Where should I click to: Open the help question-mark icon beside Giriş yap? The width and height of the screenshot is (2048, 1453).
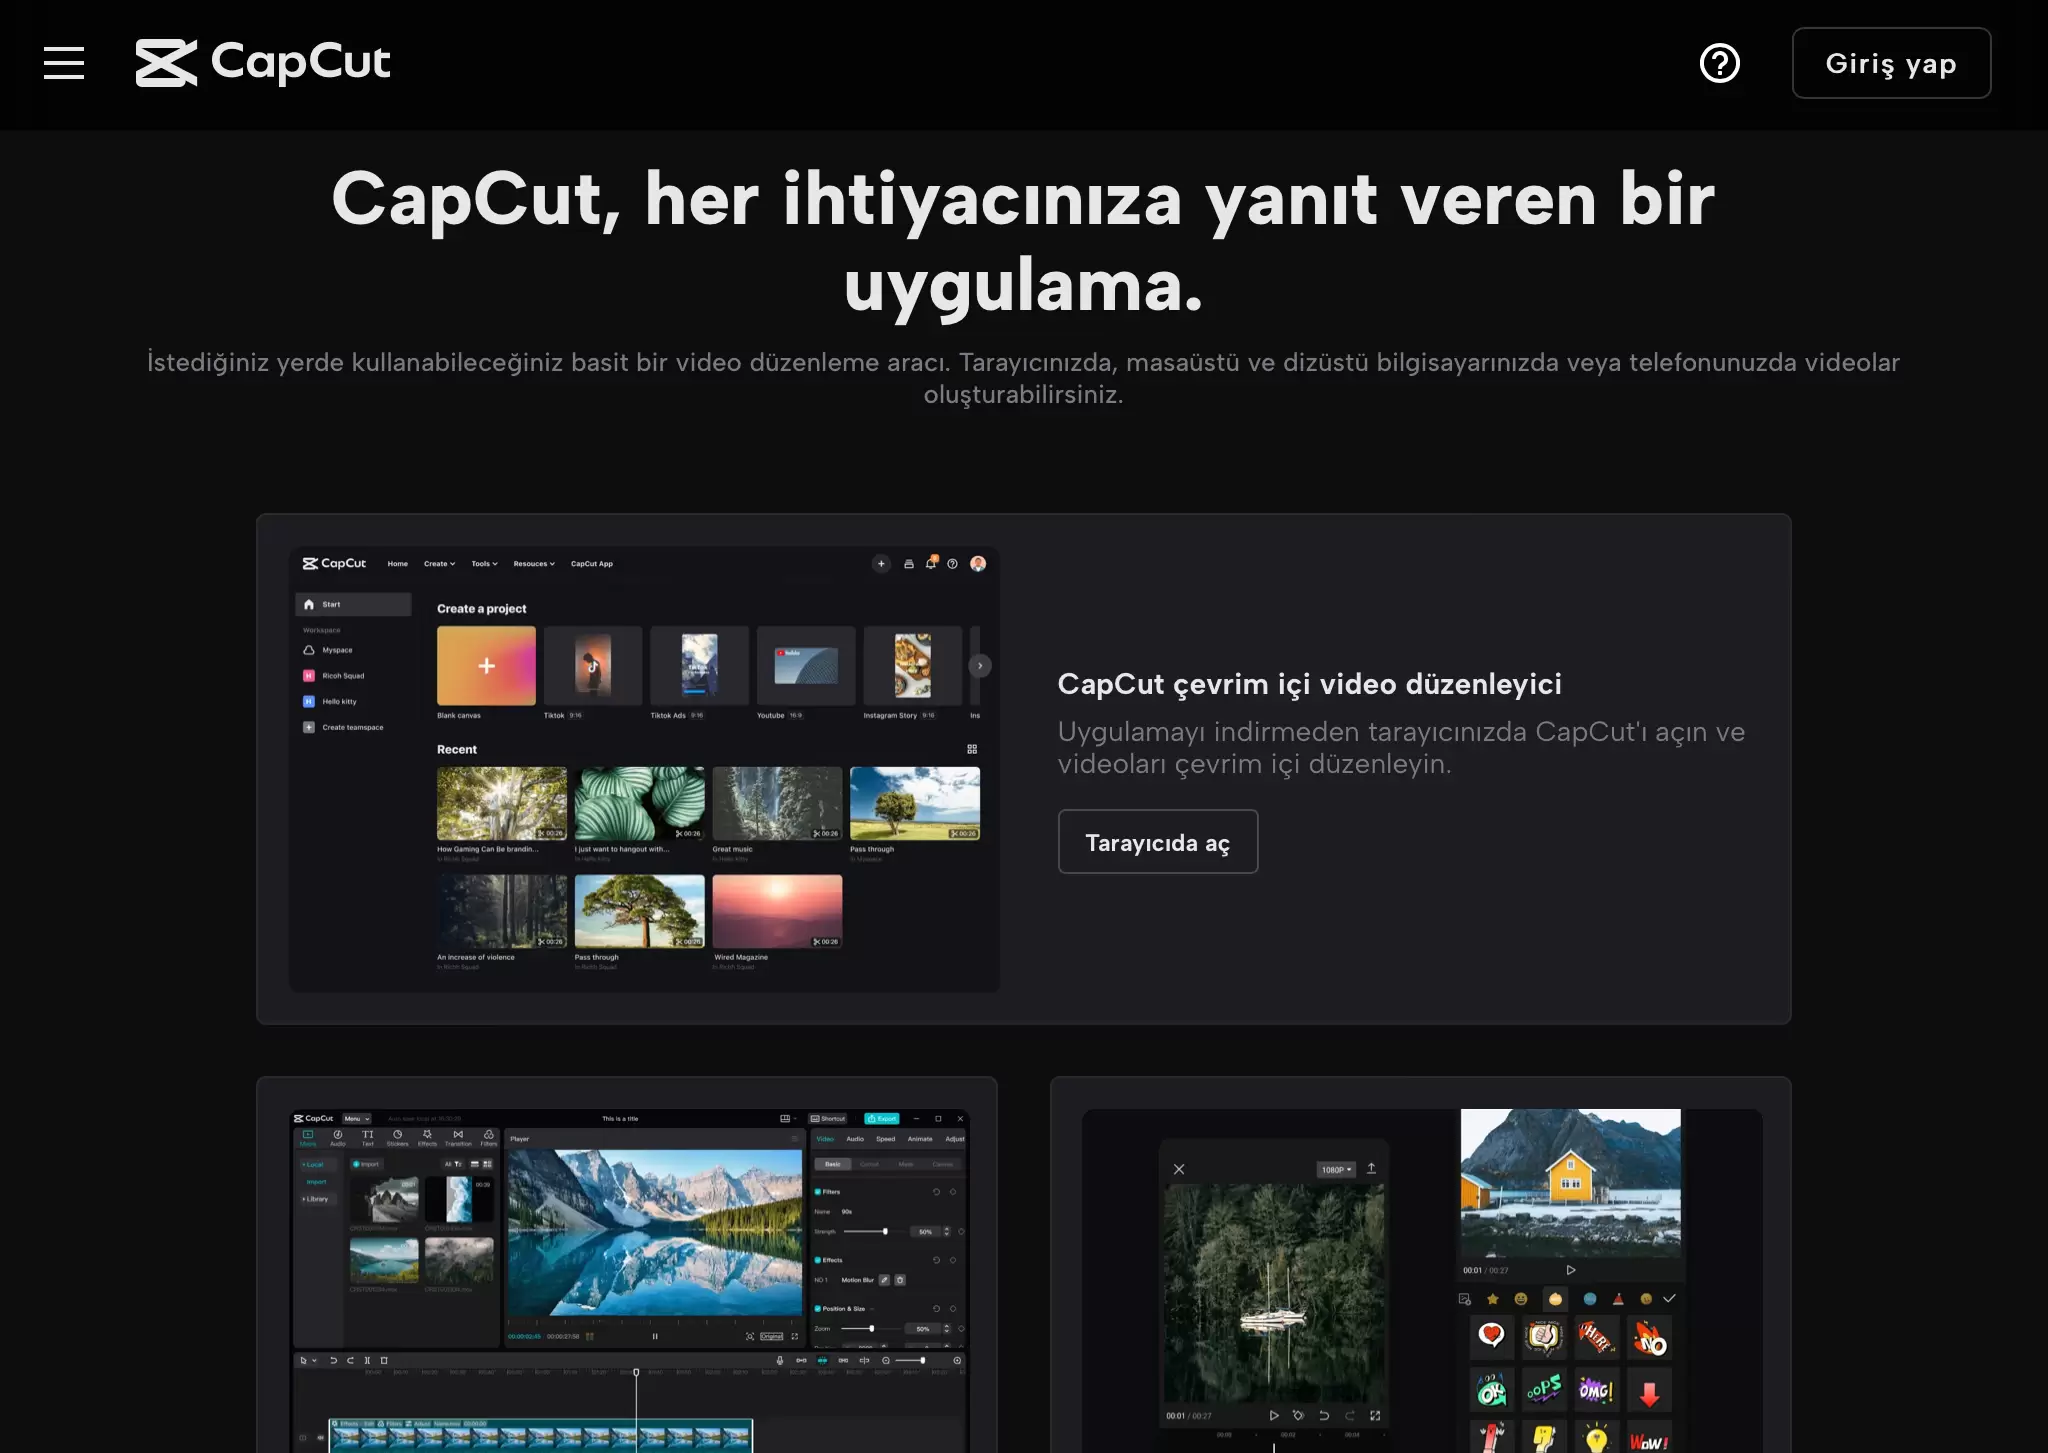point(1720,63)
